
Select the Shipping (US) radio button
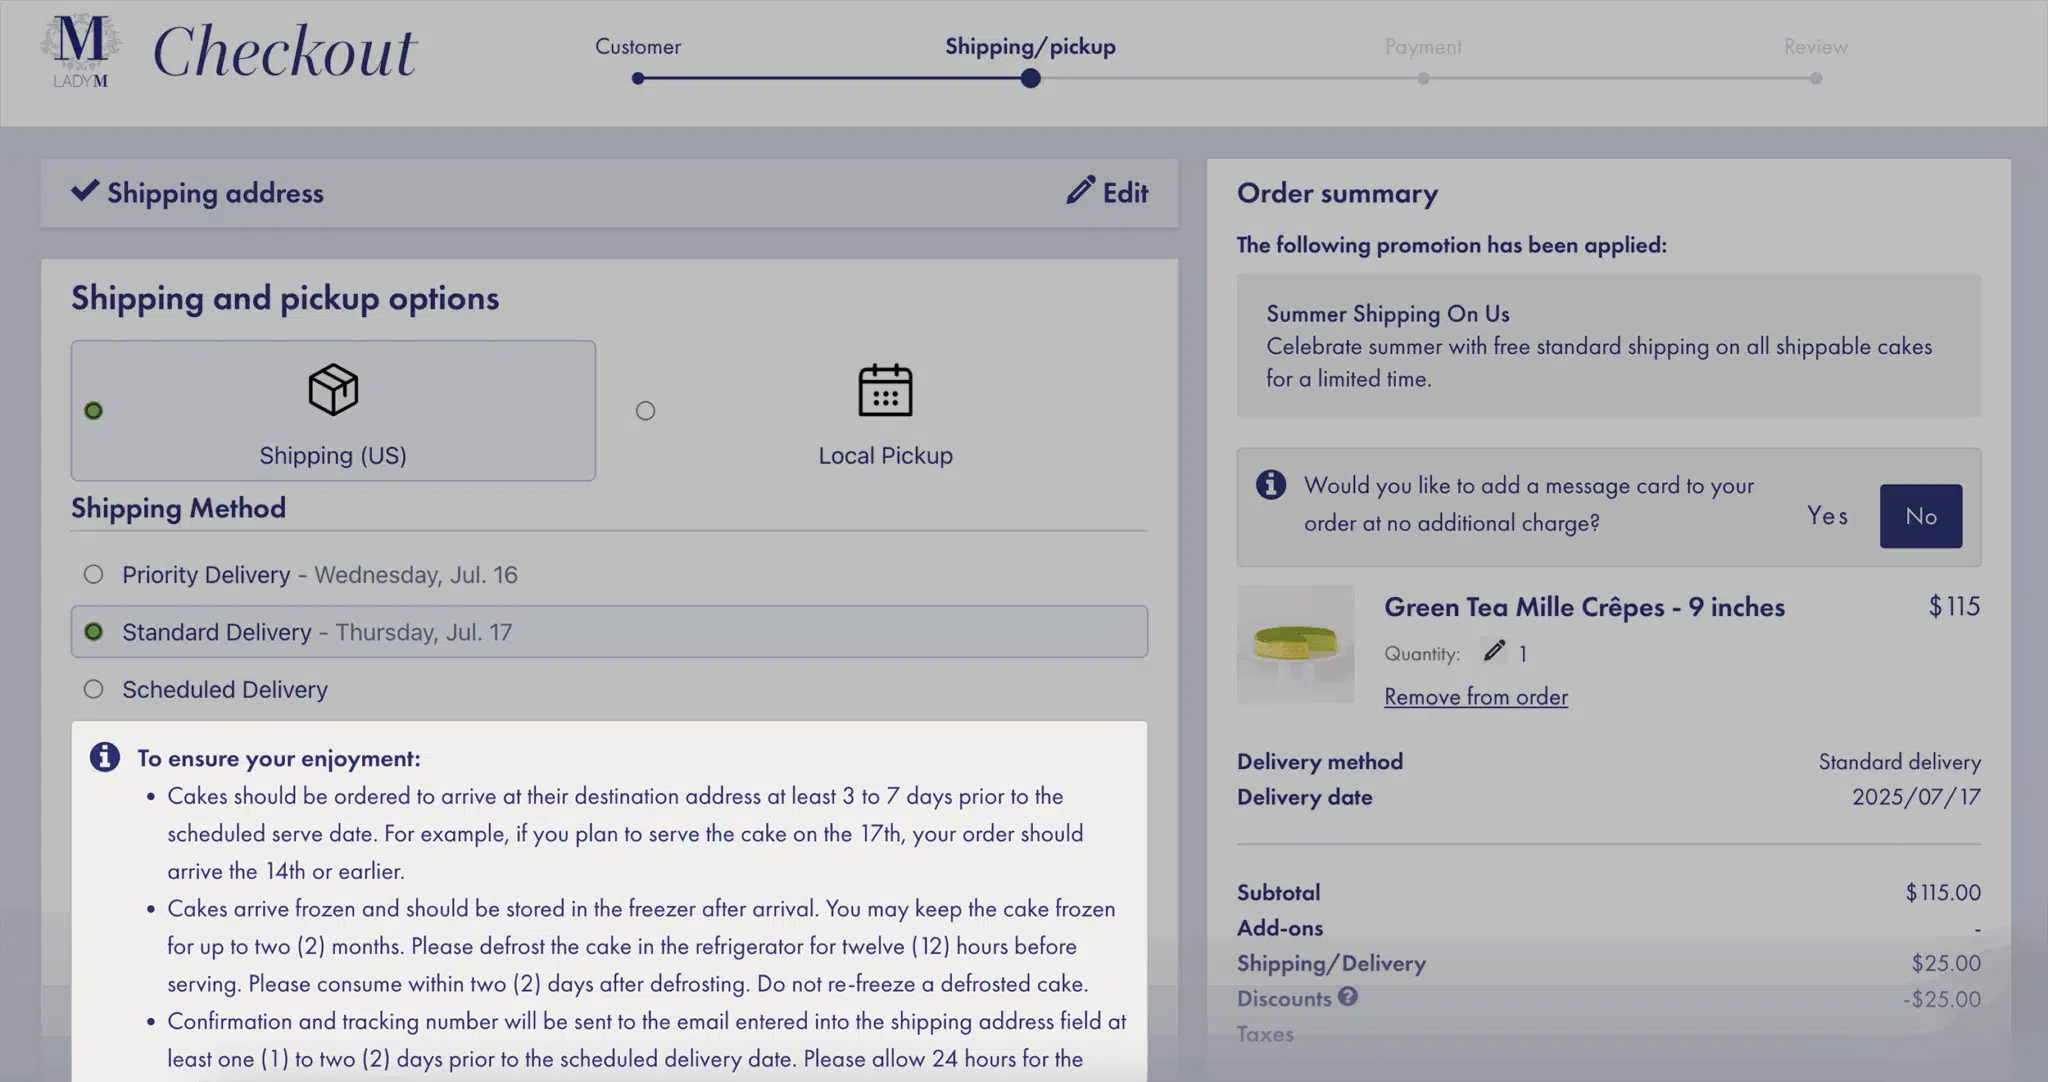[93, 411]
